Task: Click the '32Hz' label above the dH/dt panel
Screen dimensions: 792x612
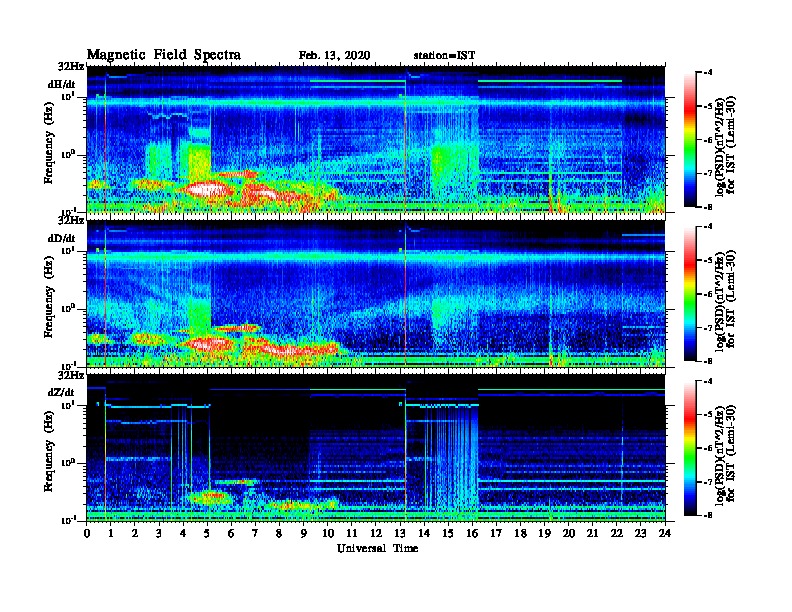Action: click(x=71, y=66)
